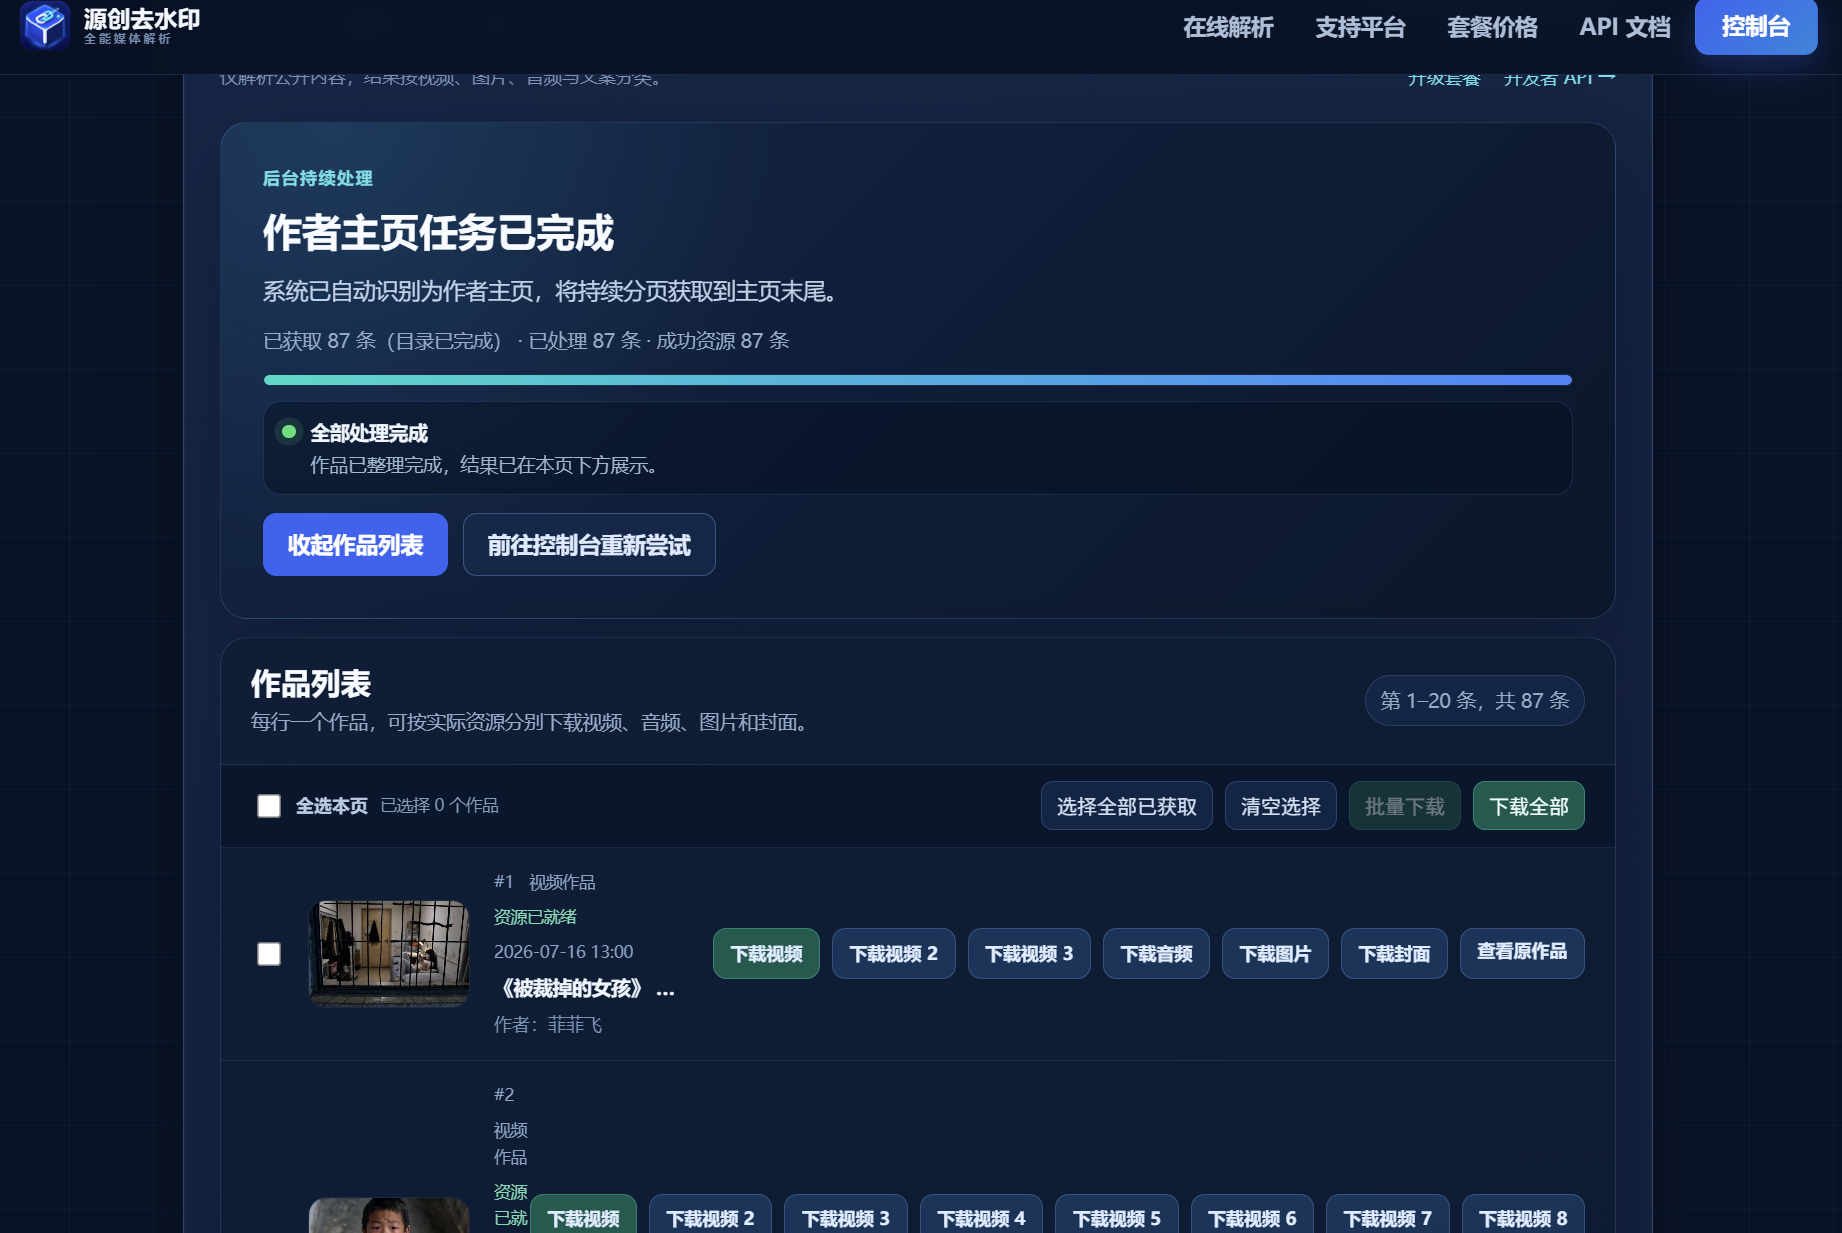Viewport: 1842px width, 1233px height.
Task: Open the 支持平台 nav item
Action: (x=1360, y=27)
